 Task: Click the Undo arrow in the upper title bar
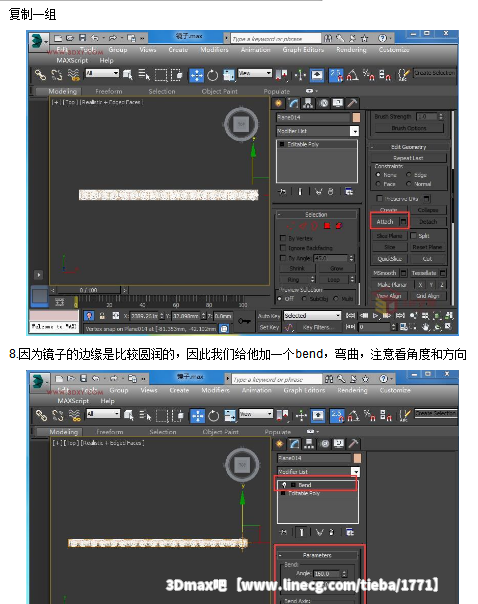coord(95,38)
